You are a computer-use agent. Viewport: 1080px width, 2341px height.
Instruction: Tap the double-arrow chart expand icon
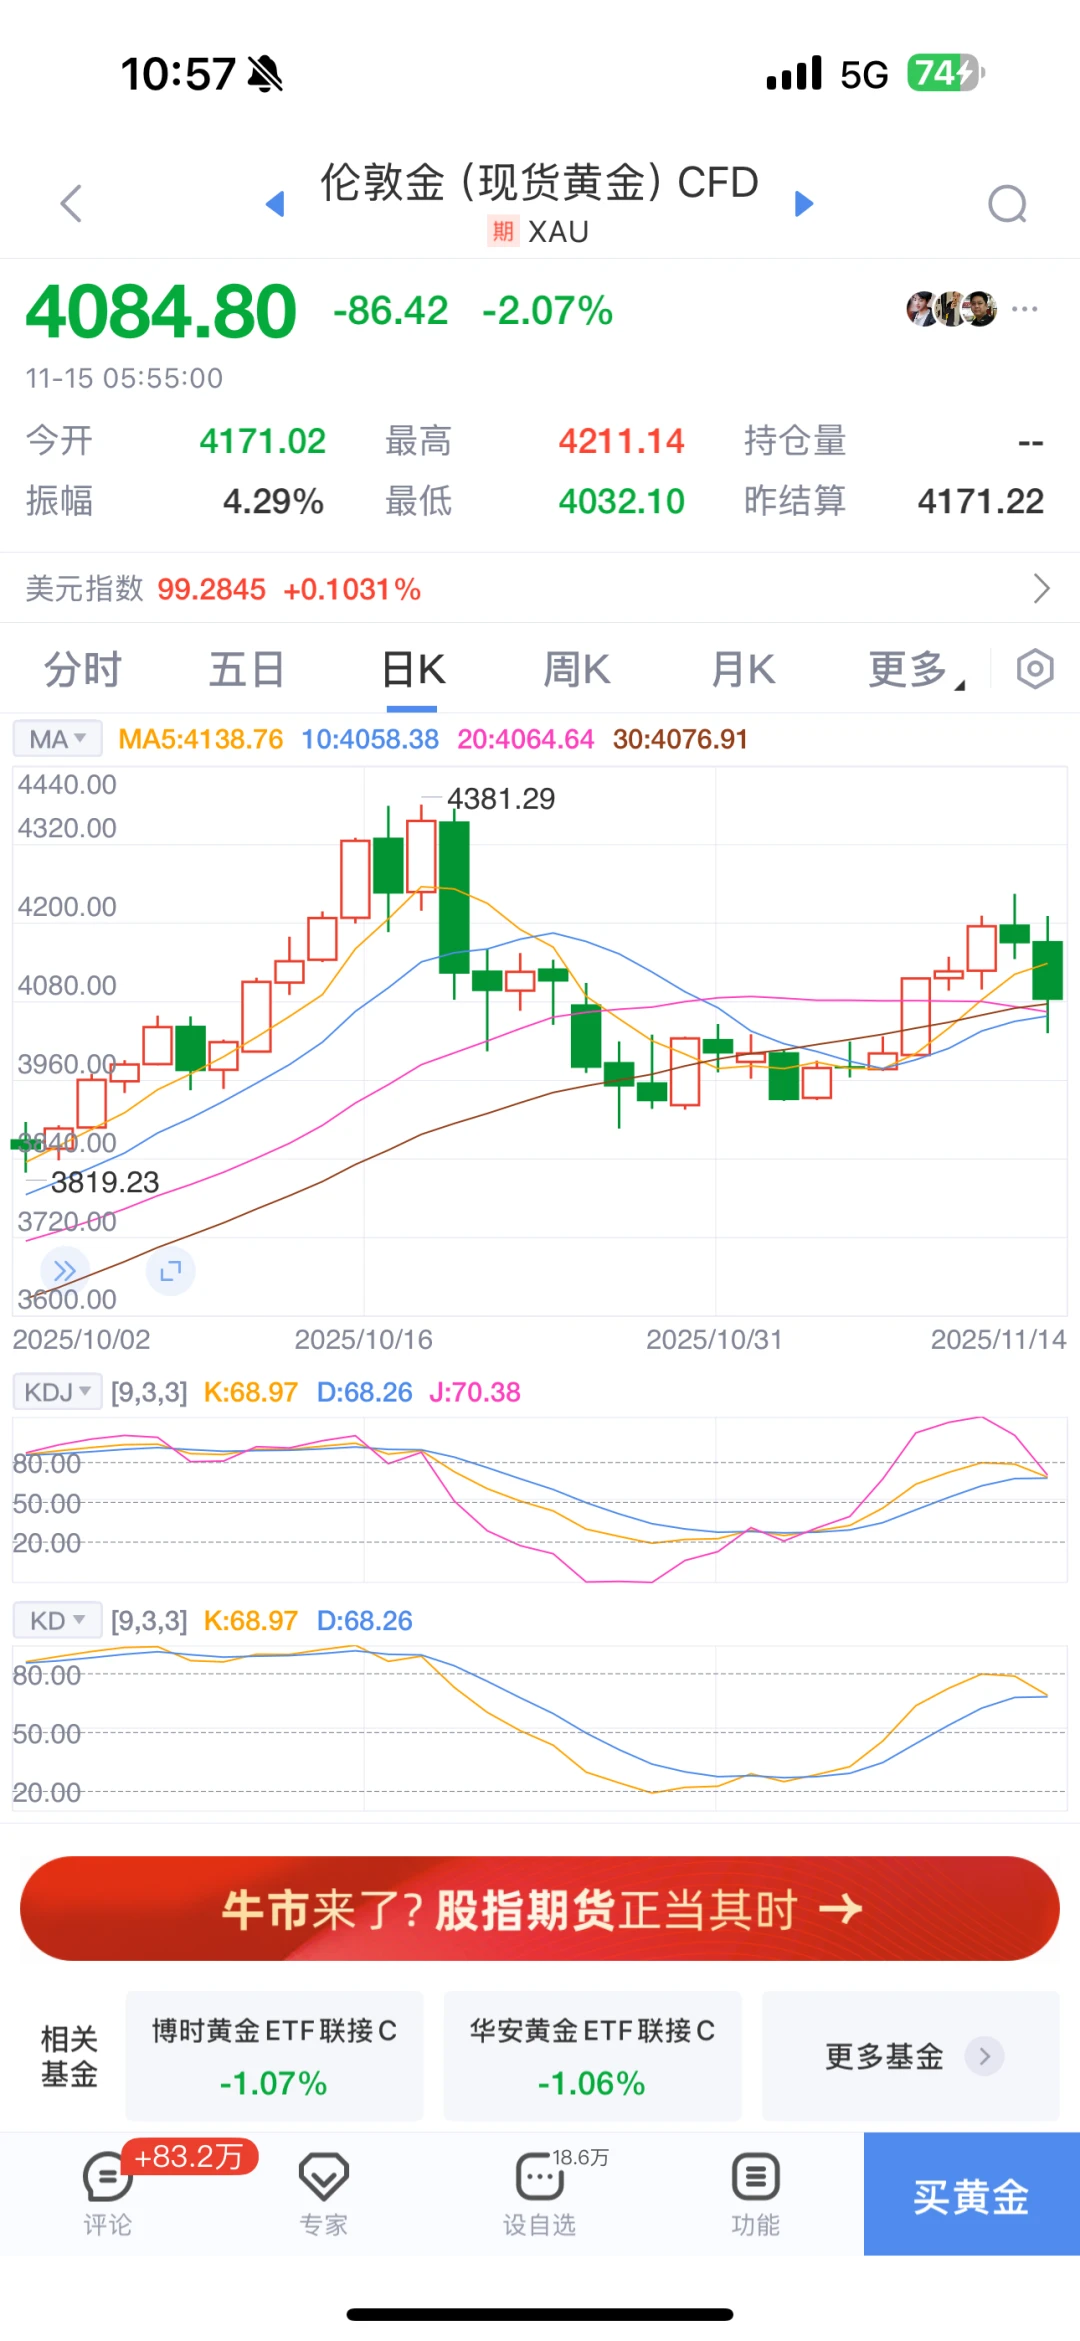pos(65,1271)
